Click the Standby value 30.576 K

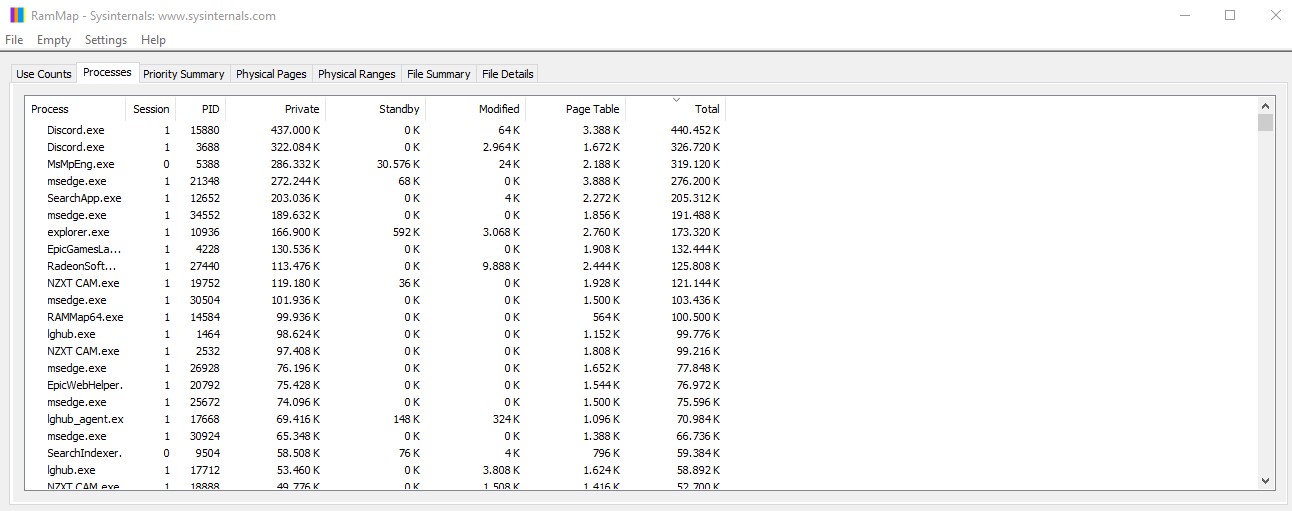coord(398,164)
